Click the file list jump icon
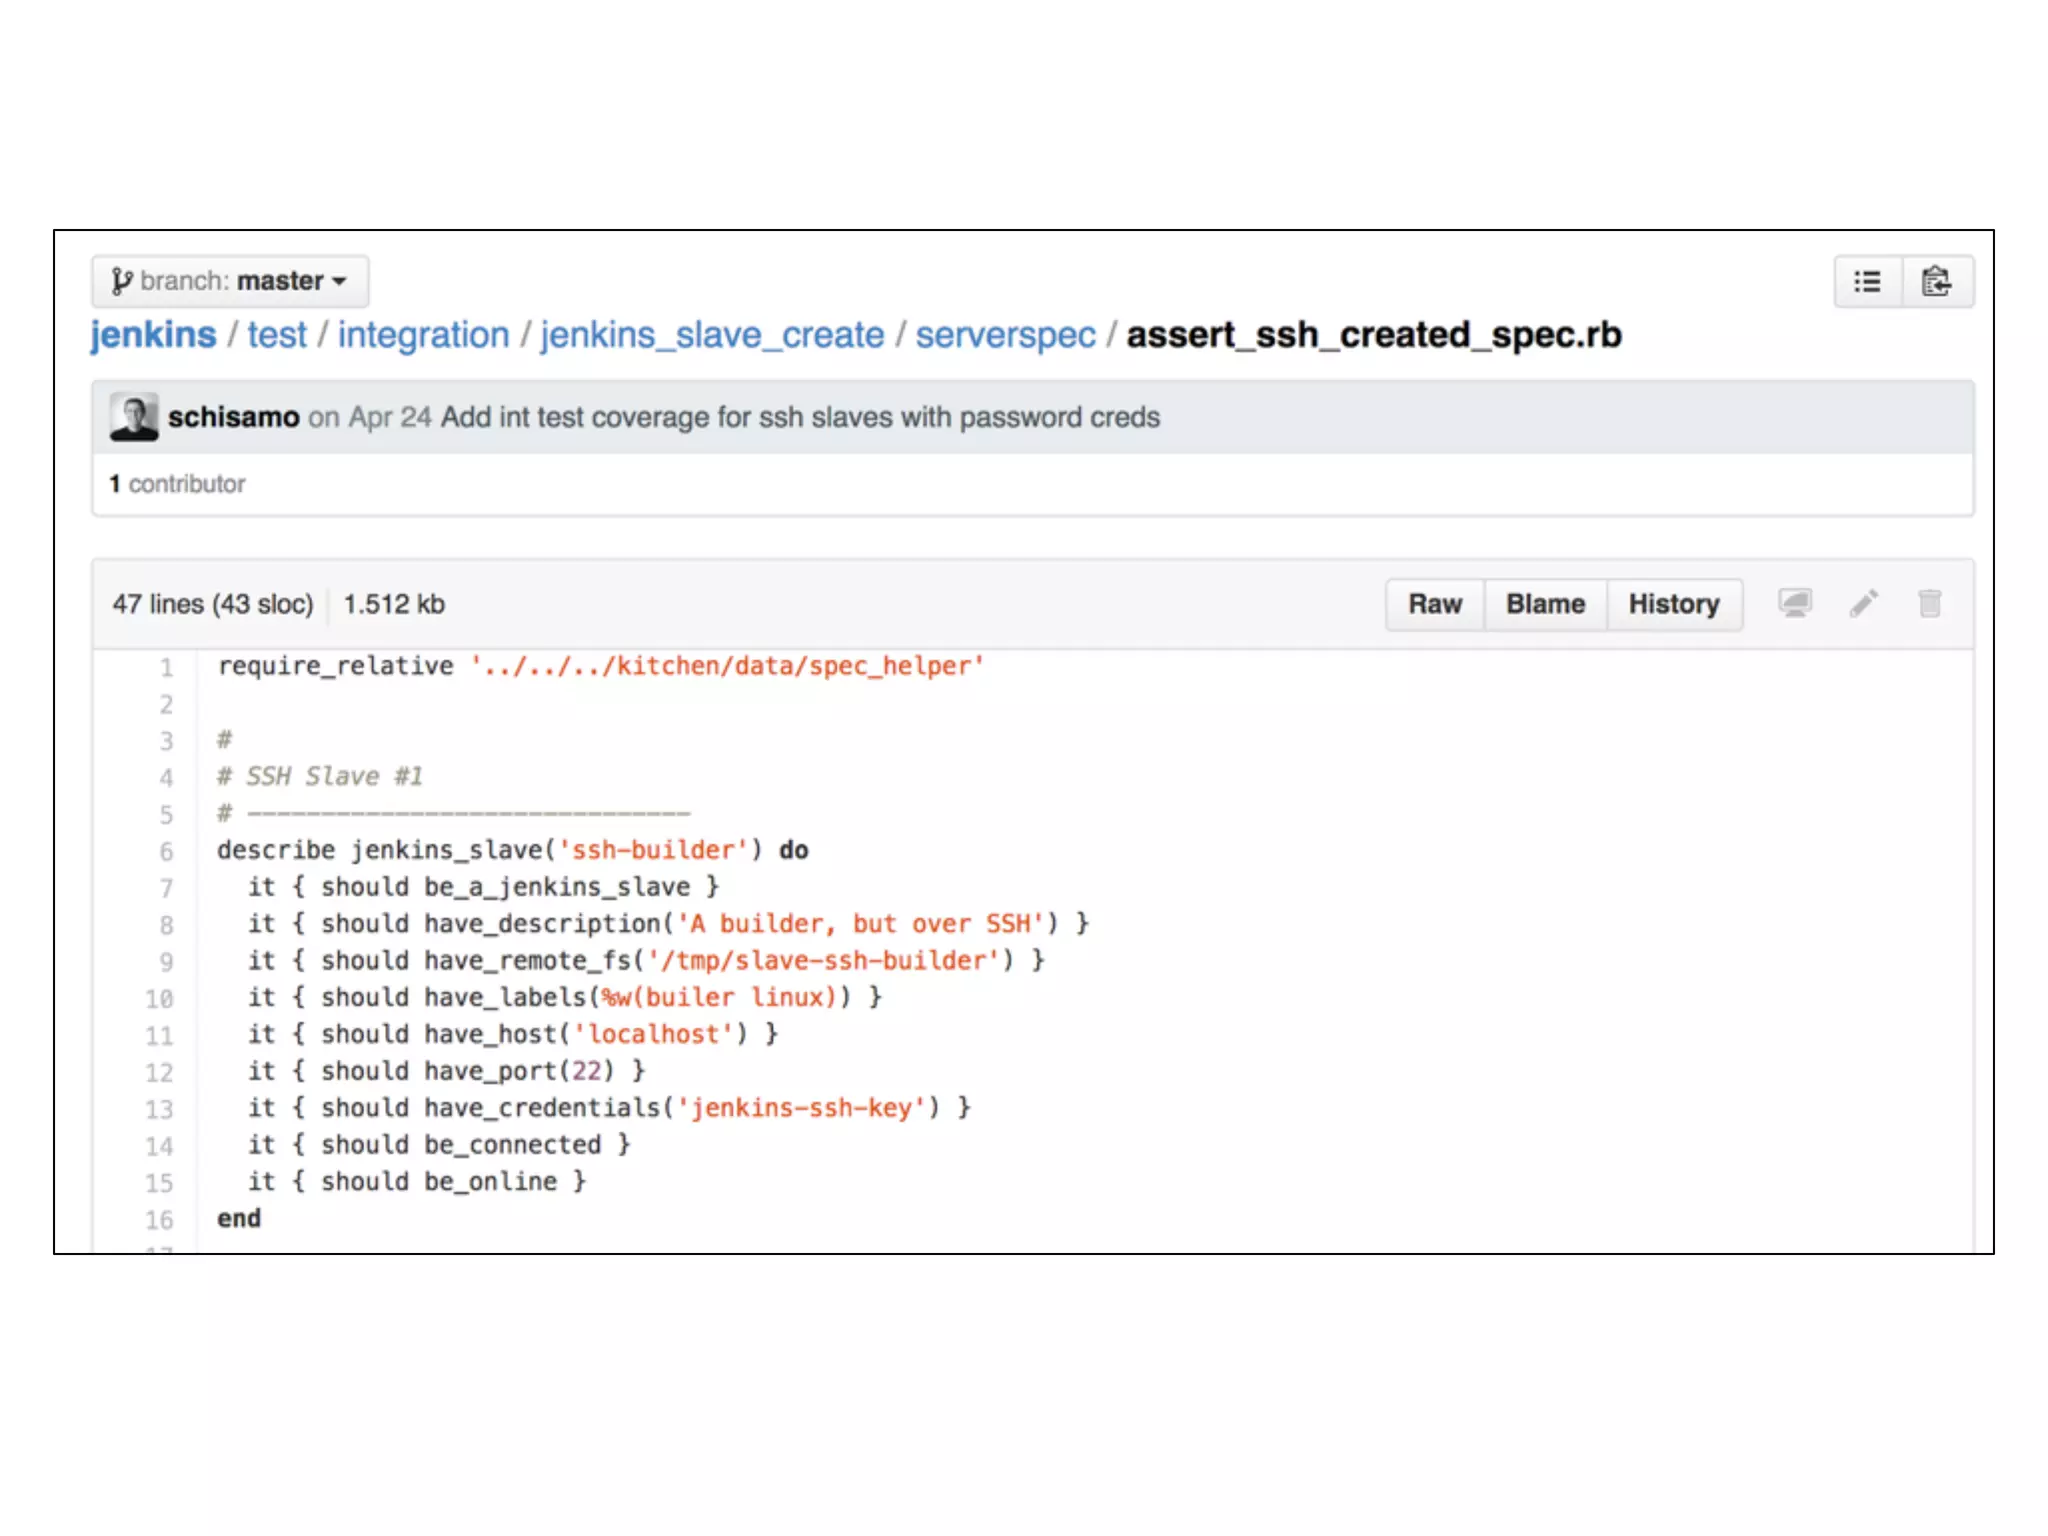 tap(1867, 282)
